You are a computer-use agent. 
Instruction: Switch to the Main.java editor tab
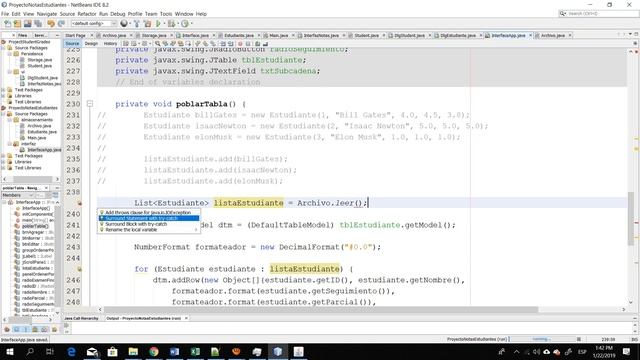point(278,36)
